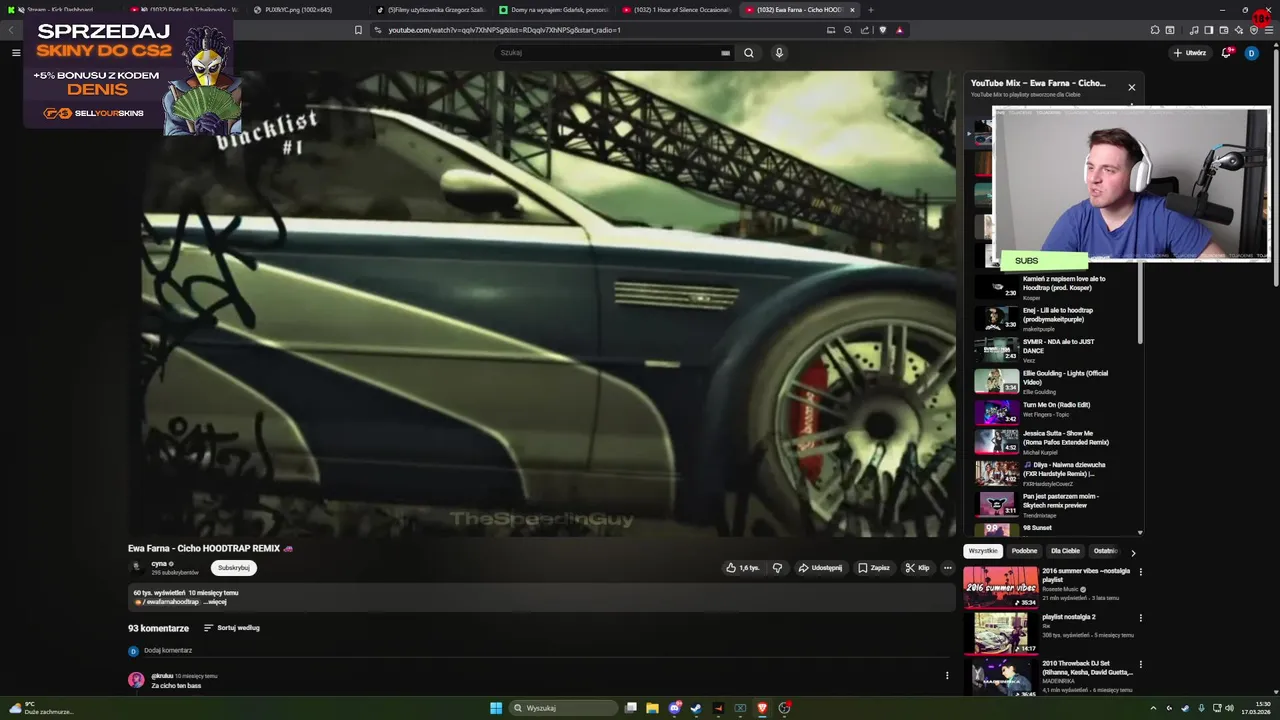Open Brave browser icon in taskbar
Viewport: 1280px width, 720px height.
762,708
